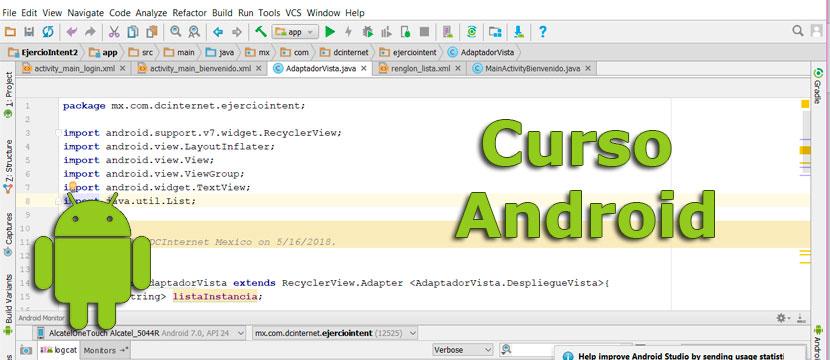Click the dcinternet breadcrumb folder
The width and height of the screenshot is (830, 360).
tap(345, 52)
